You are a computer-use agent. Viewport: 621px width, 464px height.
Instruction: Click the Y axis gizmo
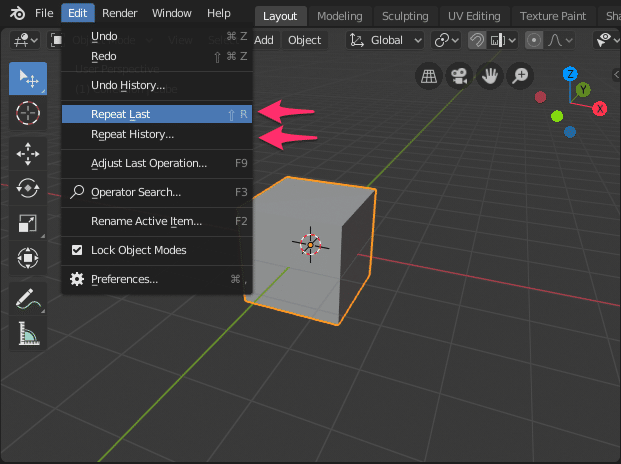pos(583,89)
